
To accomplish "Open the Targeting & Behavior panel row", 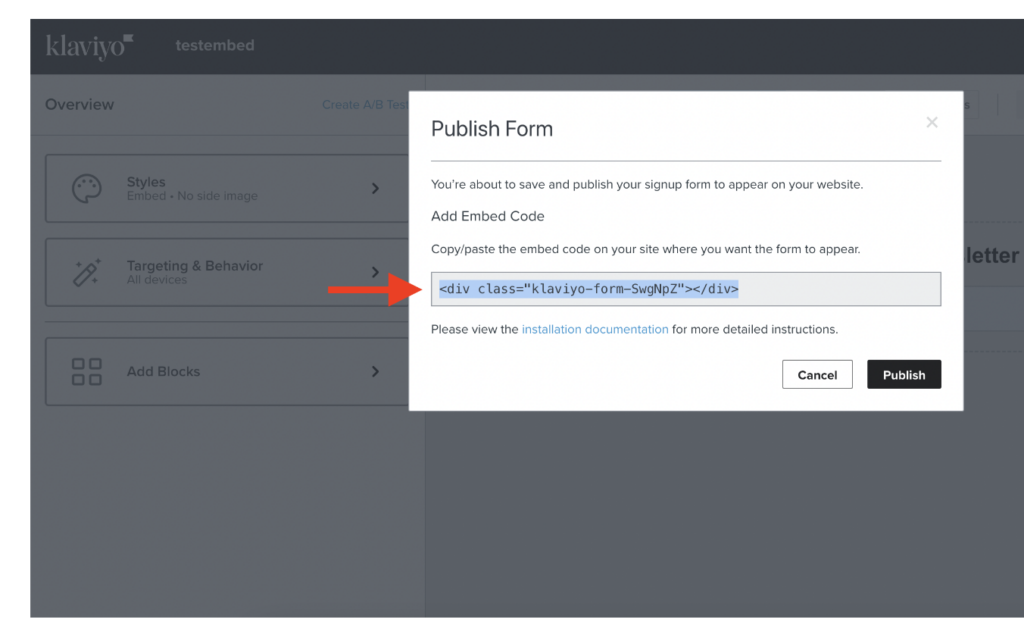I will point(227,272).
